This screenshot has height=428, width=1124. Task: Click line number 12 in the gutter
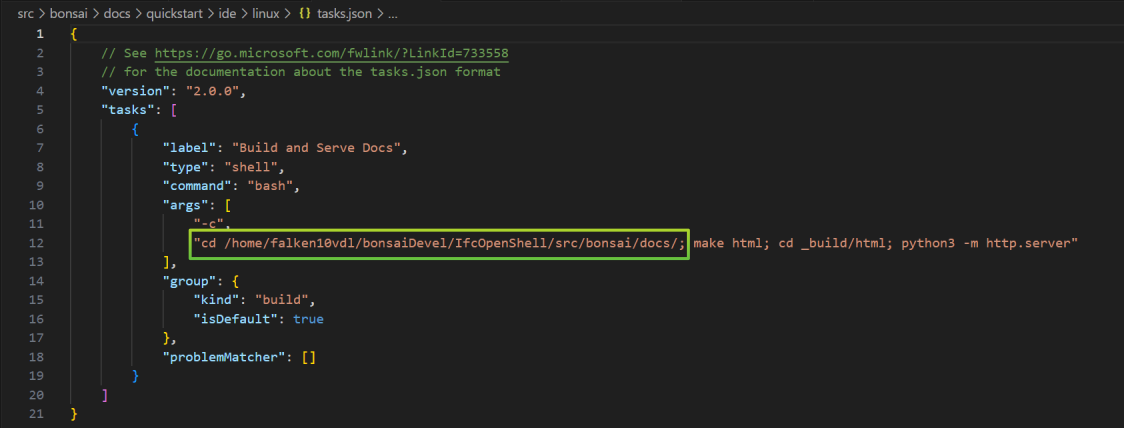tap(37, 243)
